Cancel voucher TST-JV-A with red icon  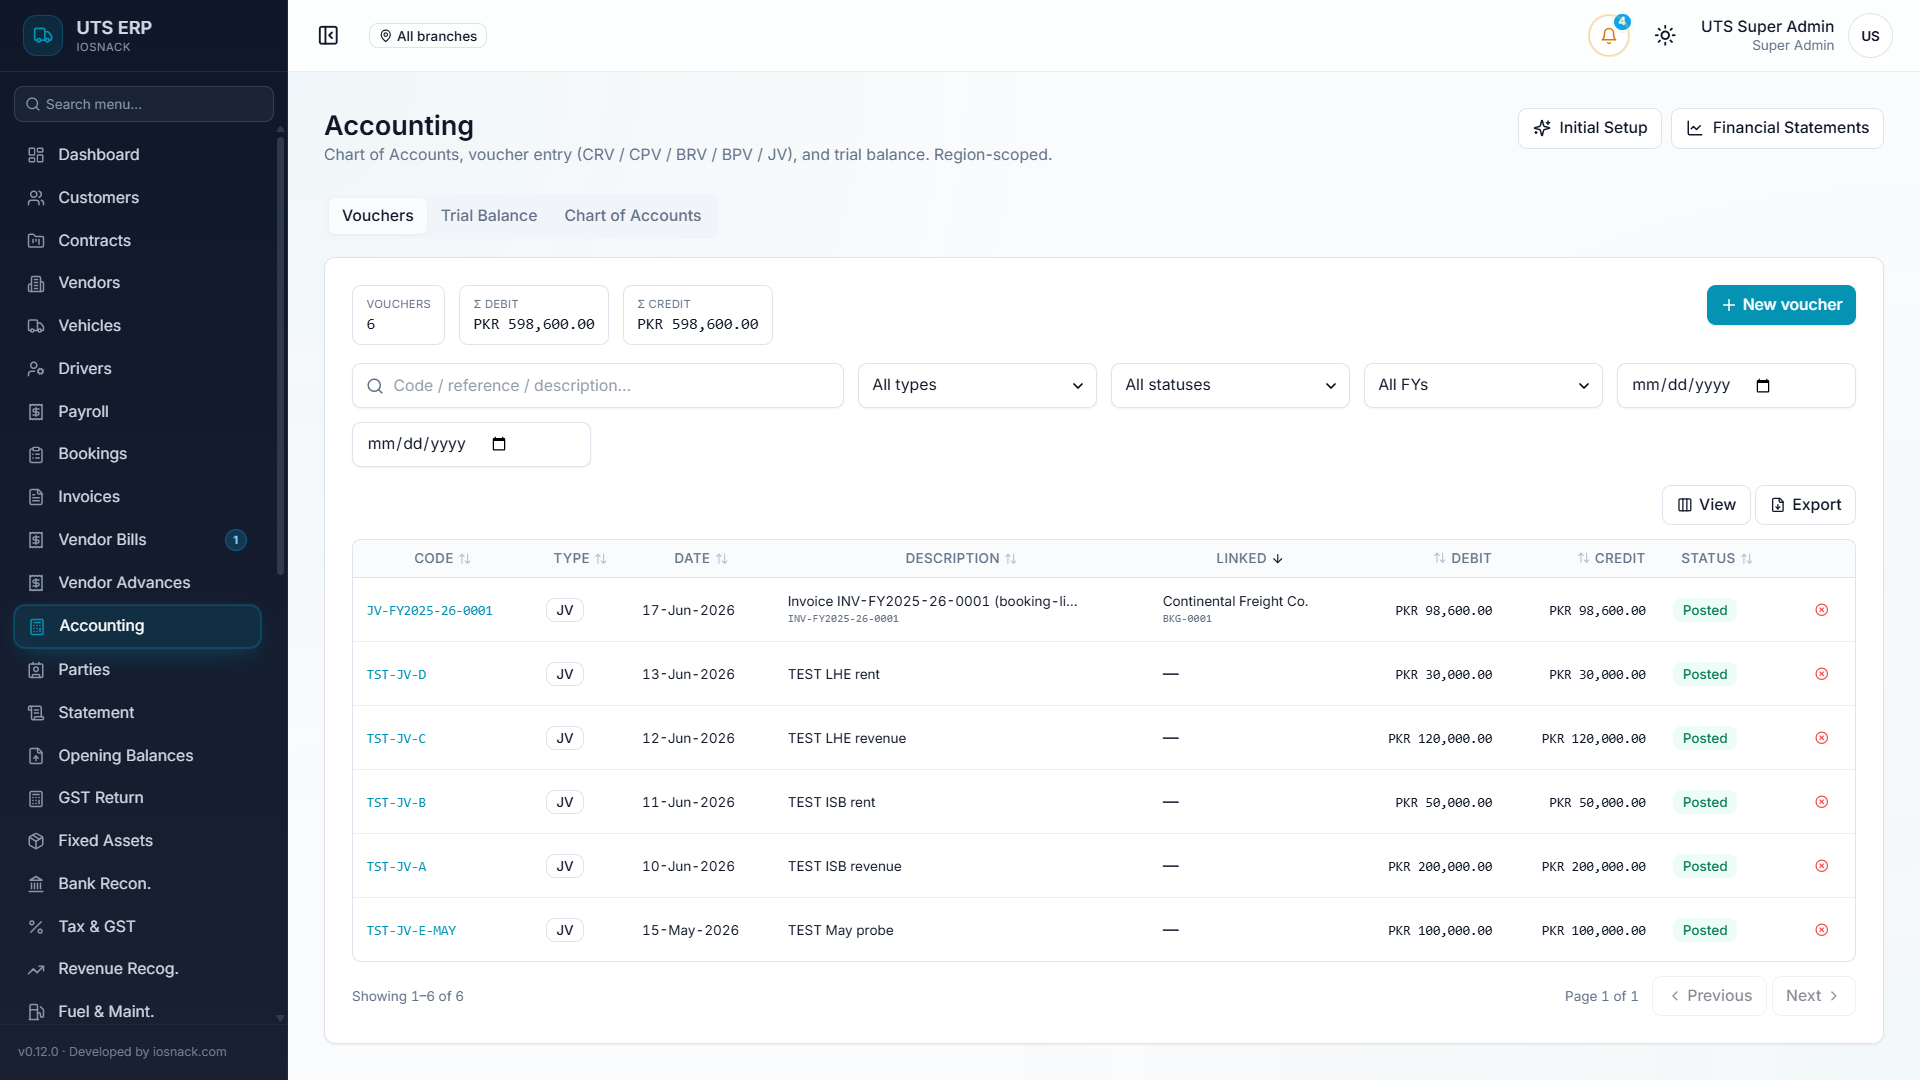pyautogui.click(x=1821, y=866)
